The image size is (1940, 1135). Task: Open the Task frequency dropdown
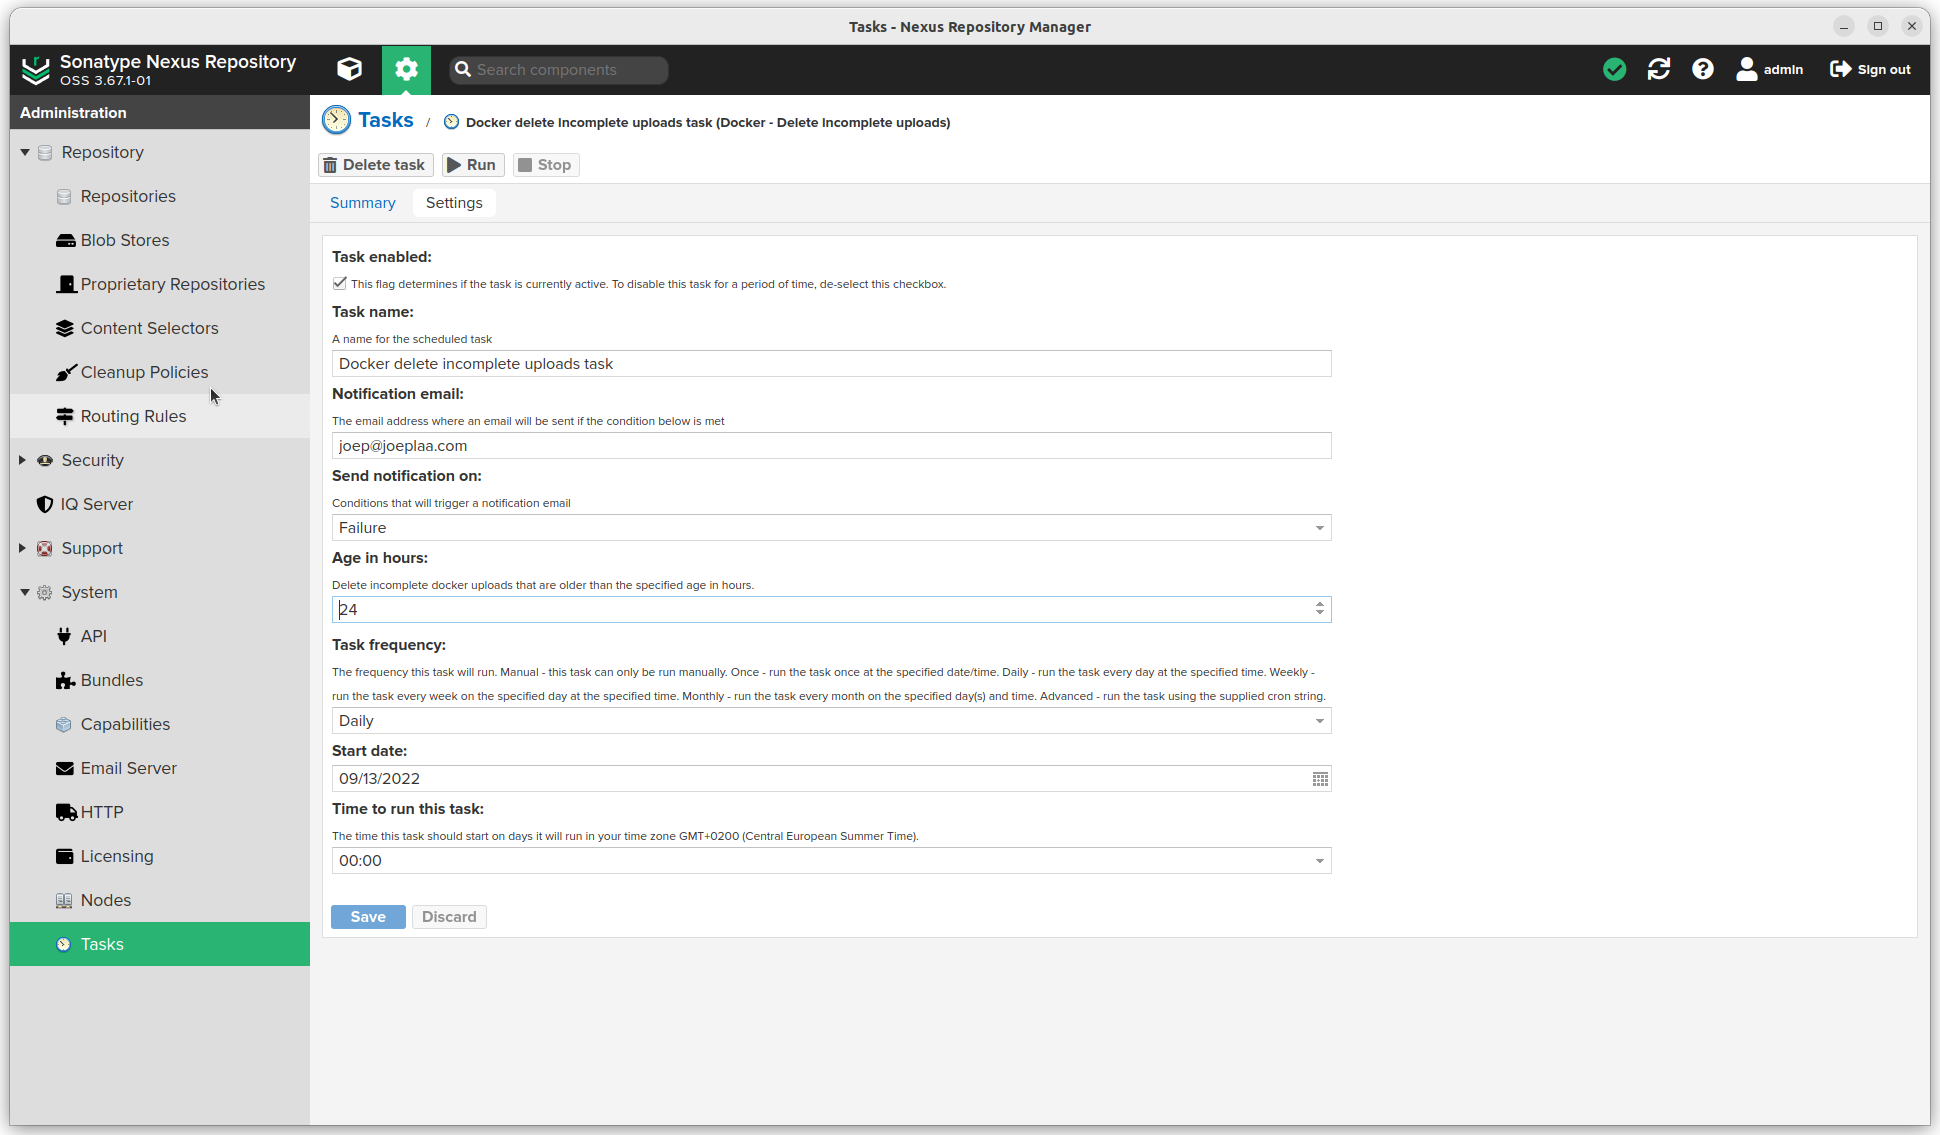(x=1319, y=721)
